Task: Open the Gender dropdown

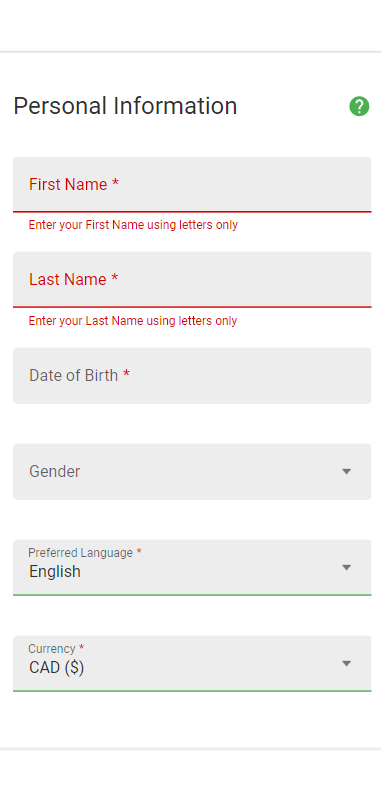Action: 192,471
